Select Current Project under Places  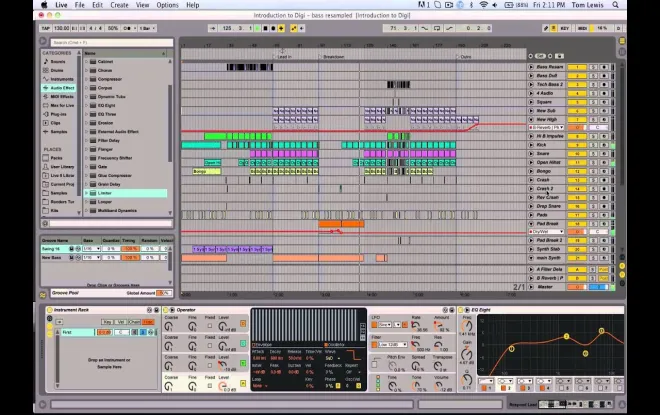(x=60, y=184)
